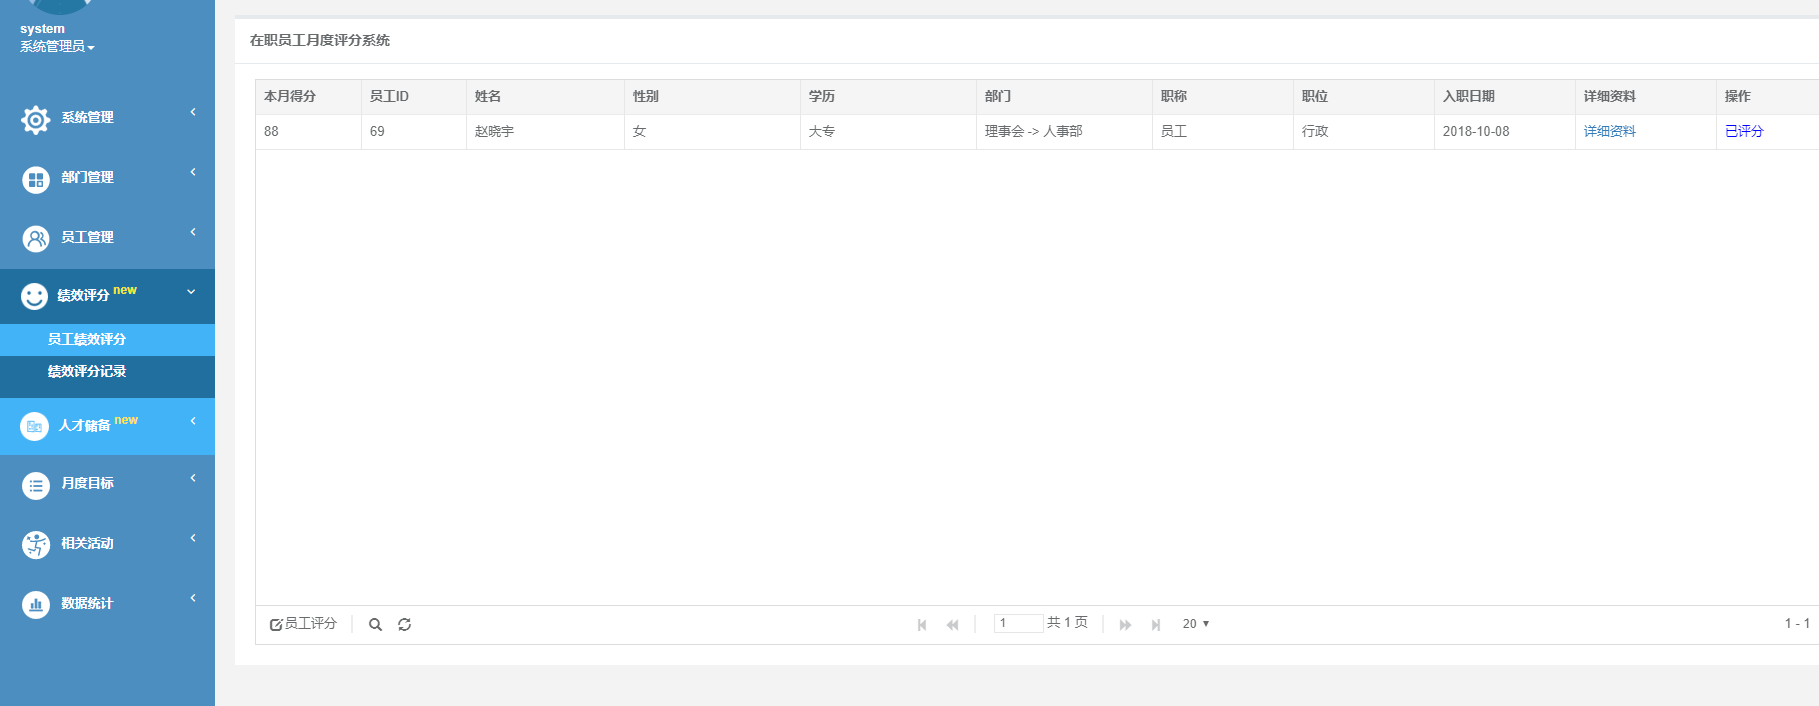Click the refresh icon in grid footer
The image size is (1819, 706).
click(x=404, y=624)
